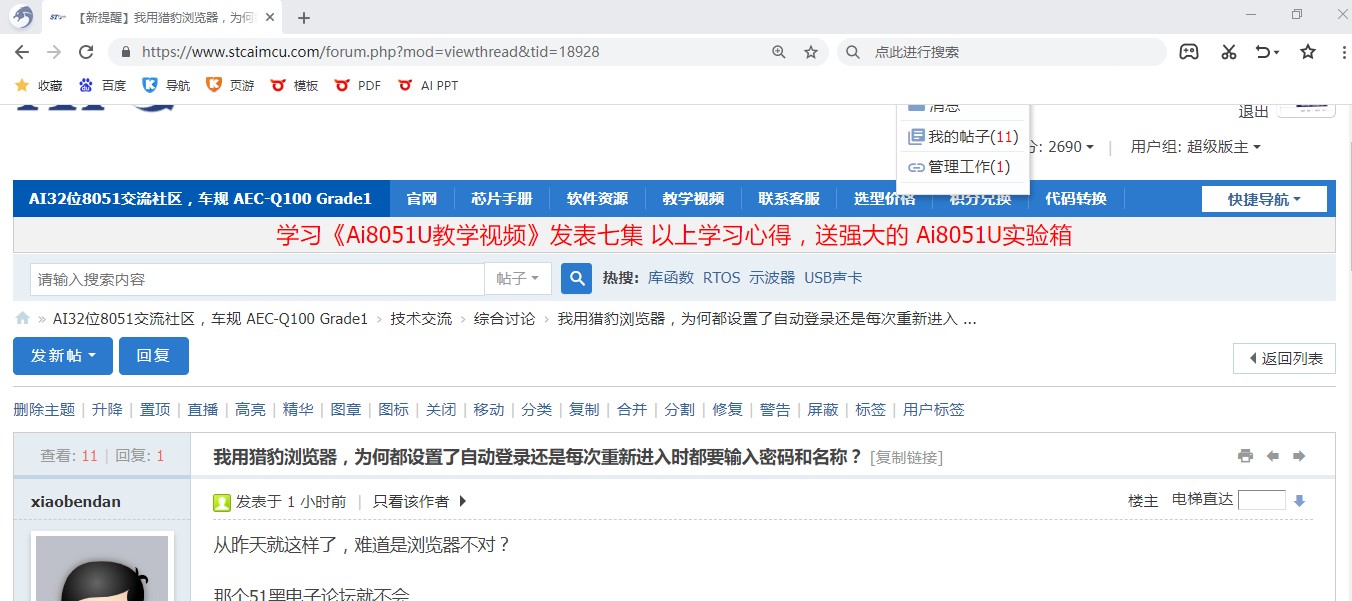1352x601 pixels.
Task: Open the 教学视频 nav item
Action: point(693,199)
